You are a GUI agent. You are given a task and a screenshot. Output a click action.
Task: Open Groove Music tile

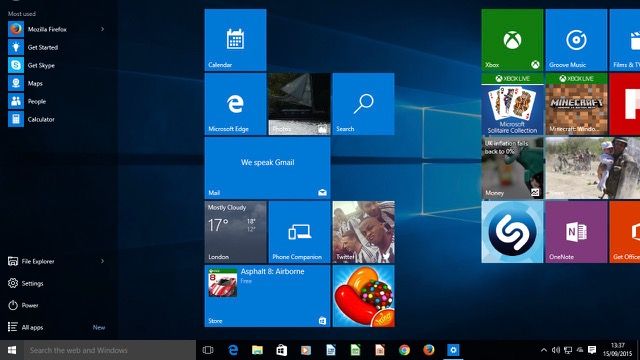576,40
